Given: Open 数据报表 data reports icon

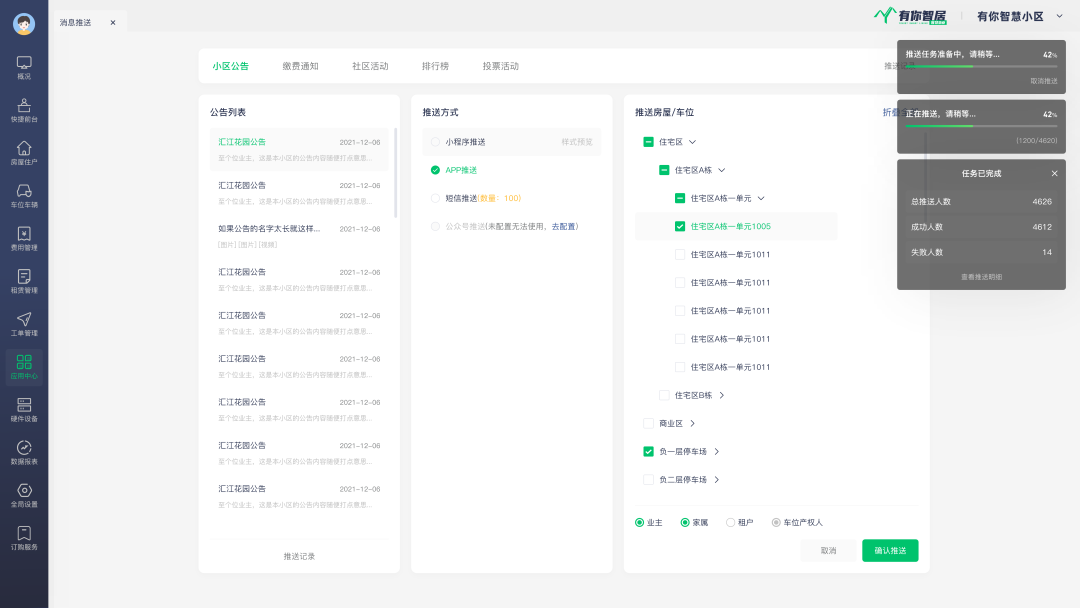Looking at the screenshot, I should click(x=24, y=452).
